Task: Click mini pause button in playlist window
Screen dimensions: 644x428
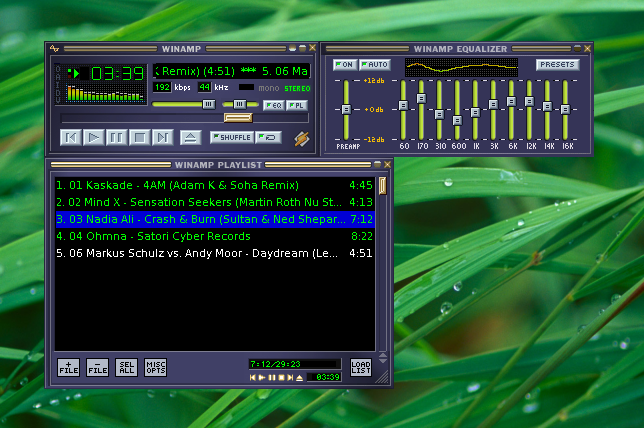Action: [271, 377]
